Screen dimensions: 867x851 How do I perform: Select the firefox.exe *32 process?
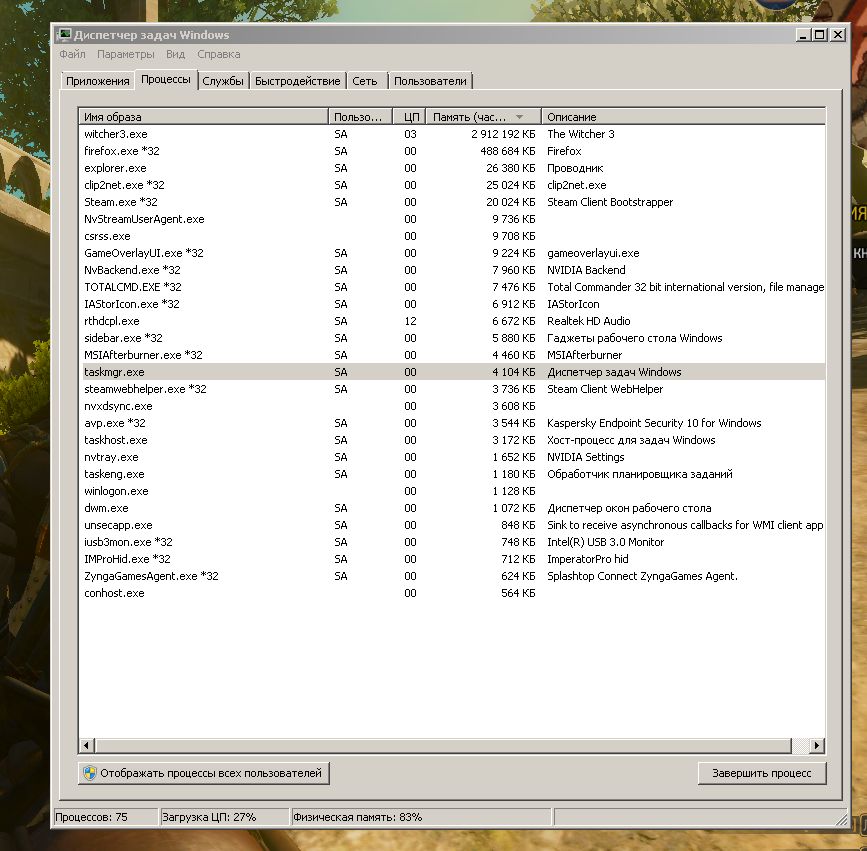452,151
